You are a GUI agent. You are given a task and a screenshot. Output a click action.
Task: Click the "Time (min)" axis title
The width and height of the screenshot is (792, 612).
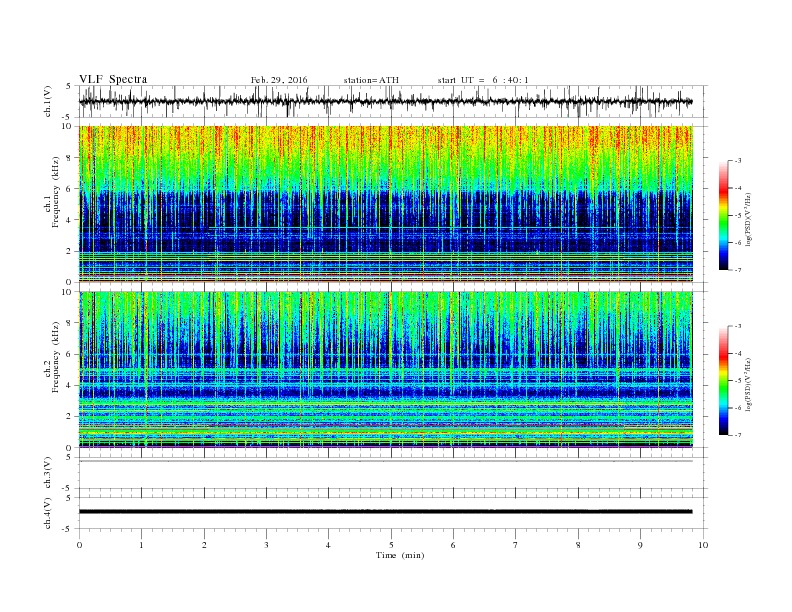400,555
